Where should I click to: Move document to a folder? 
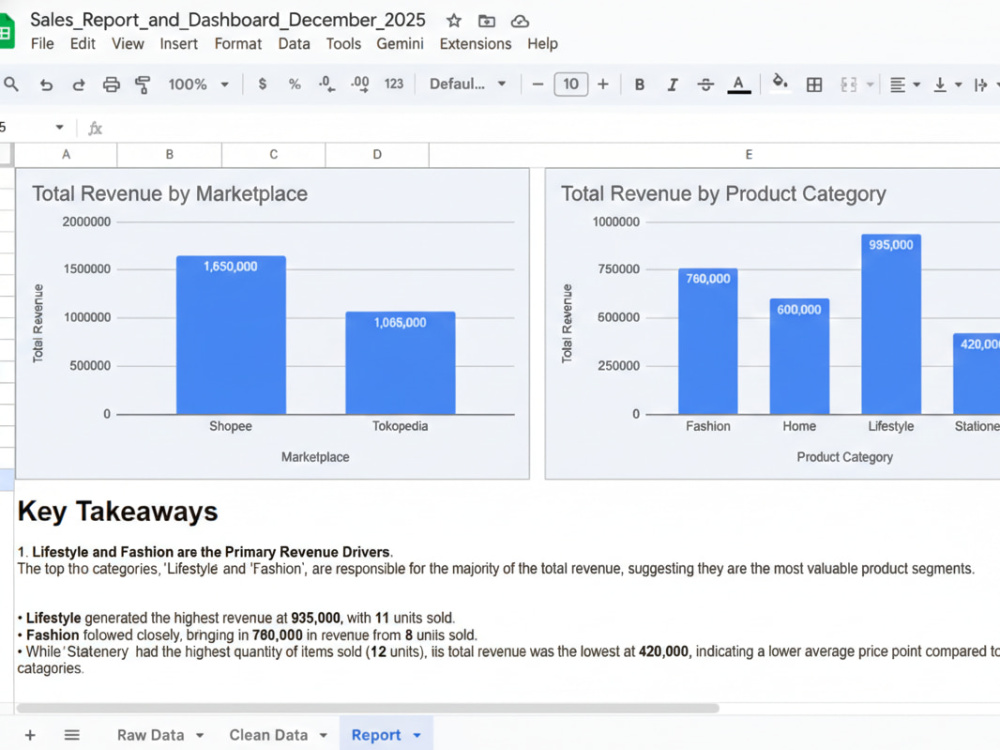(x=487, y=21)
